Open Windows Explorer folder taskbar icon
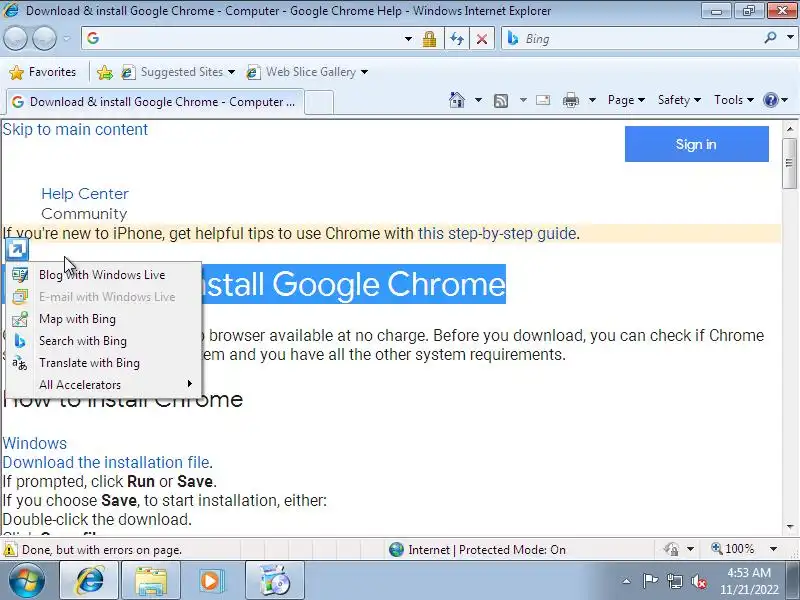 click(x=151, y=581)
